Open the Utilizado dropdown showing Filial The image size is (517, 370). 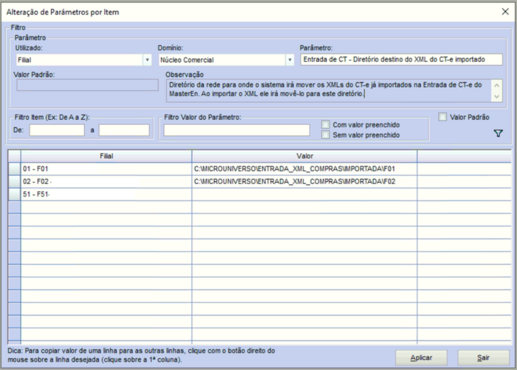[x=147, y=60]
